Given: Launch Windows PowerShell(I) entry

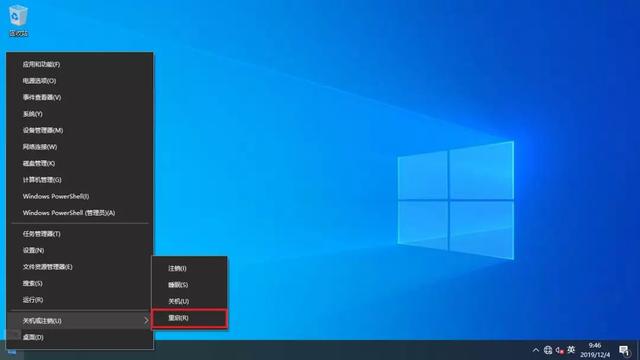Looking at the screenshot, I should (80, 196).
